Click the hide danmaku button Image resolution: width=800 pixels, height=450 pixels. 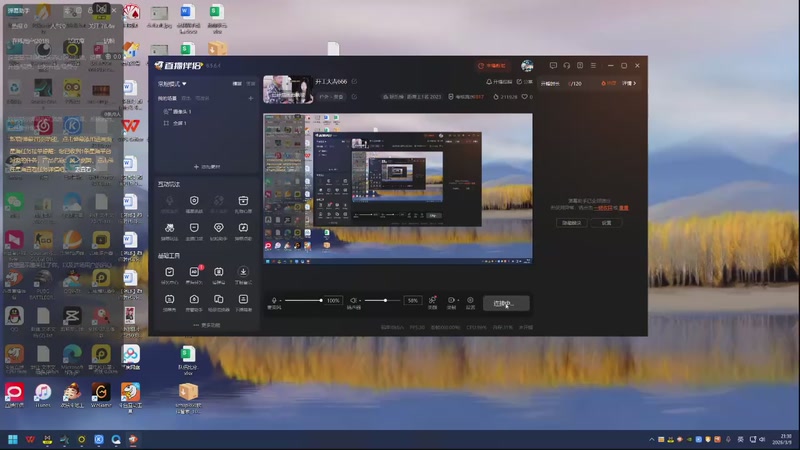tap(571, 223)
